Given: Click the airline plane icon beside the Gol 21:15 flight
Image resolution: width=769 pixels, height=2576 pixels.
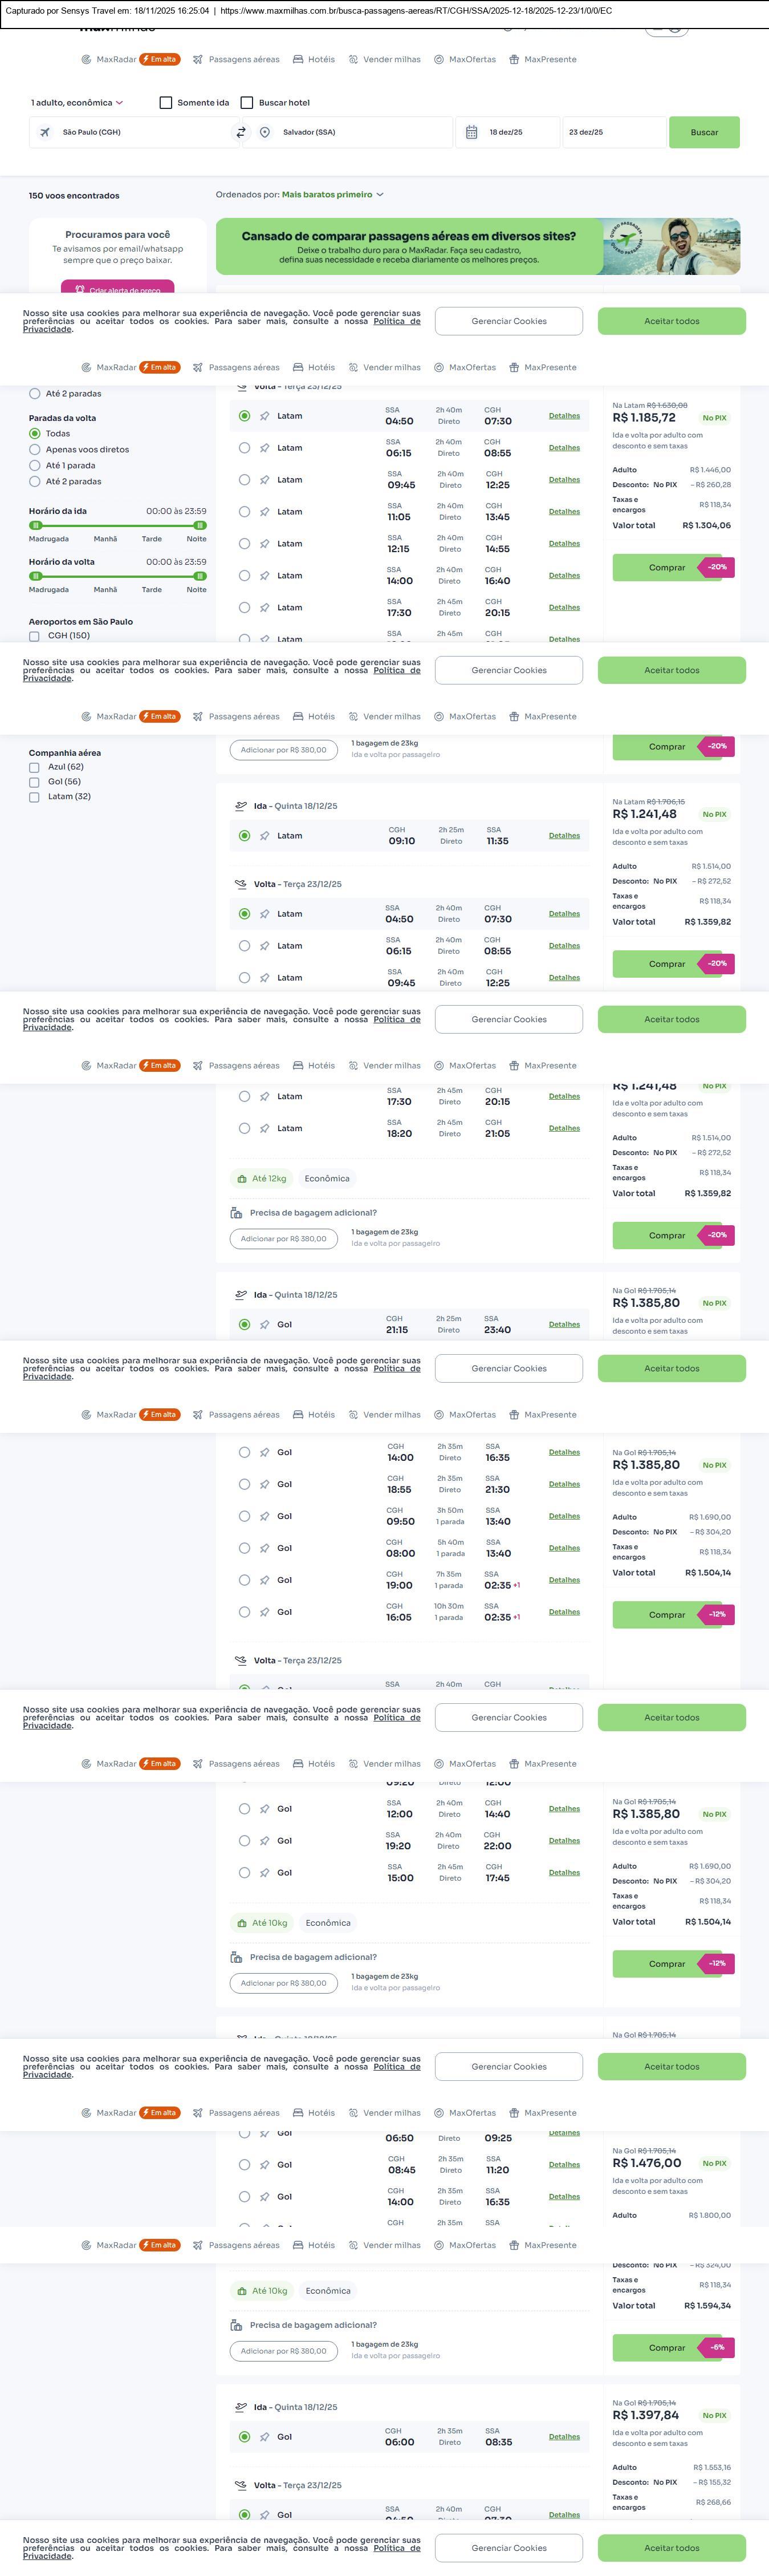Looking at the screenshot, I should [265, 1324].
